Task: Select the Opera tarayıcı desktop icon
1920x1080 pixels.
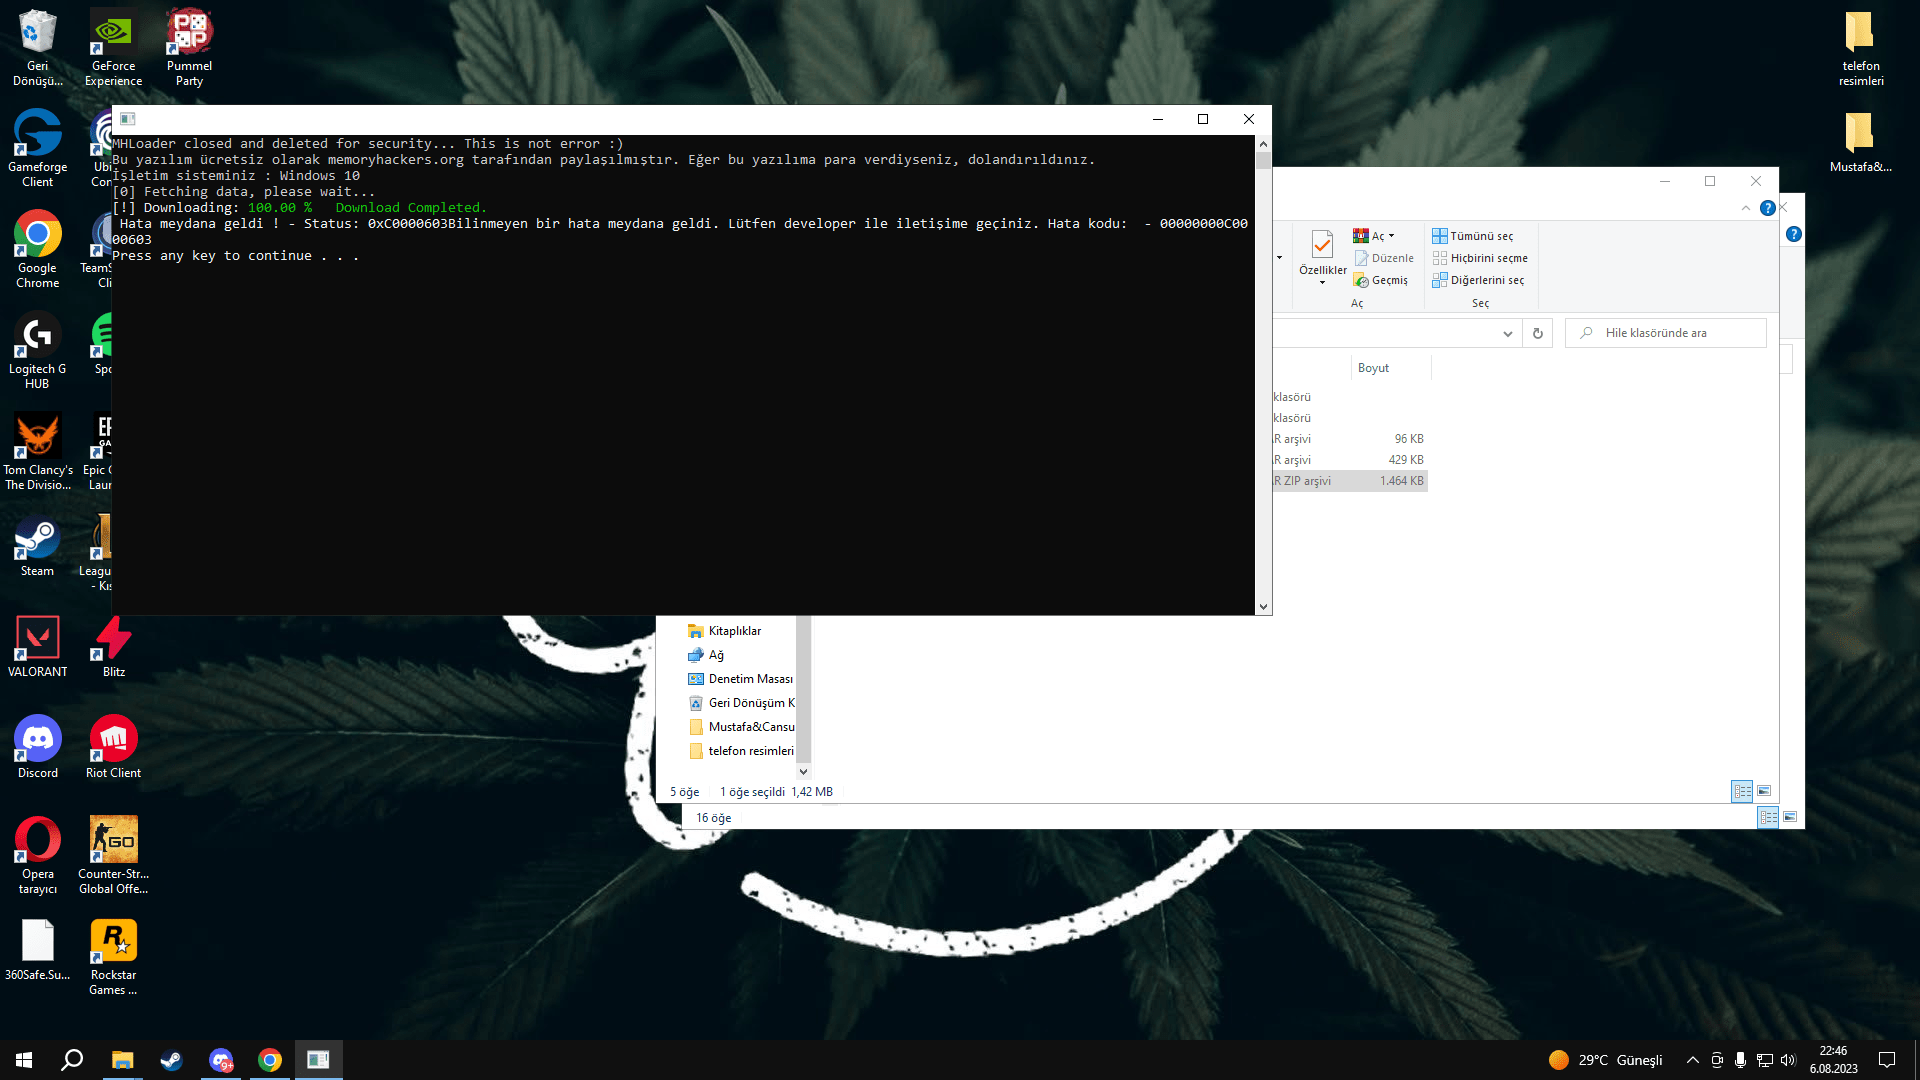Action: 37,855
